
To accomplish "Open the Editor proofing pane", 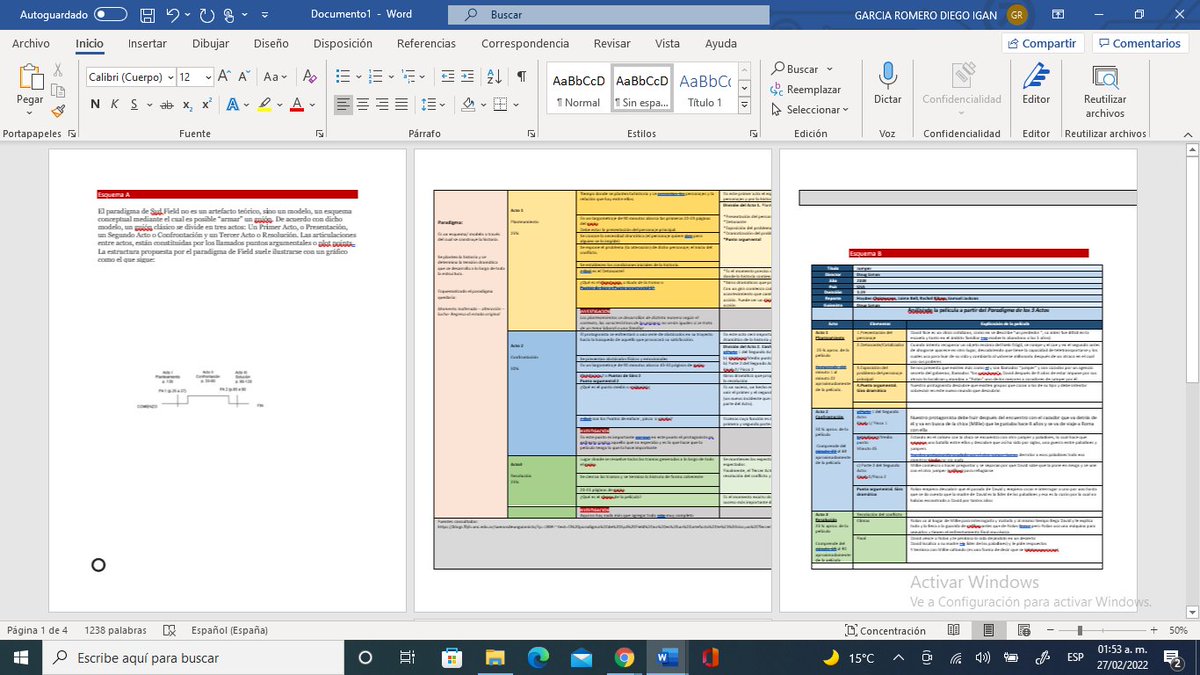I will (x=1036, y=84).
